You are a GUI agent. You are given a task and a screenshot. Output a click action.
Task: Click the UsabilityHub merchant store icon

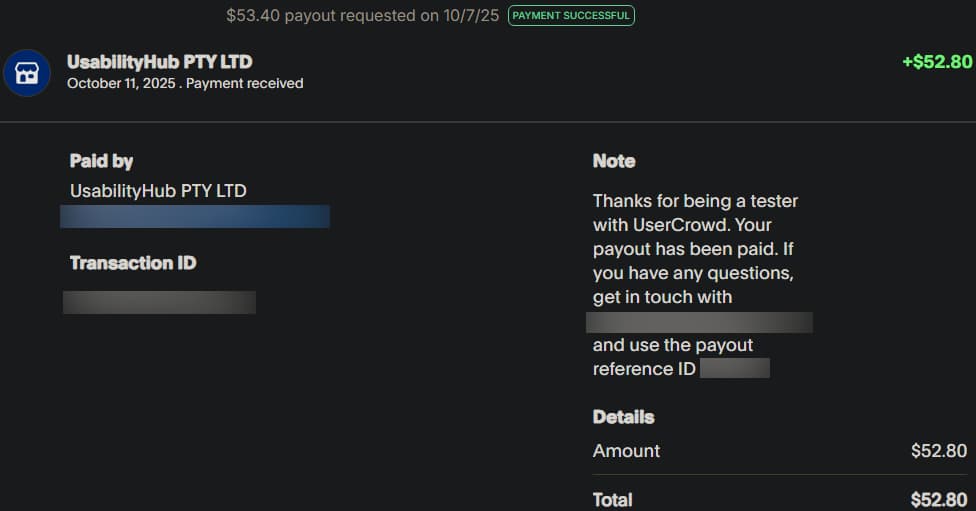point(27,73)
